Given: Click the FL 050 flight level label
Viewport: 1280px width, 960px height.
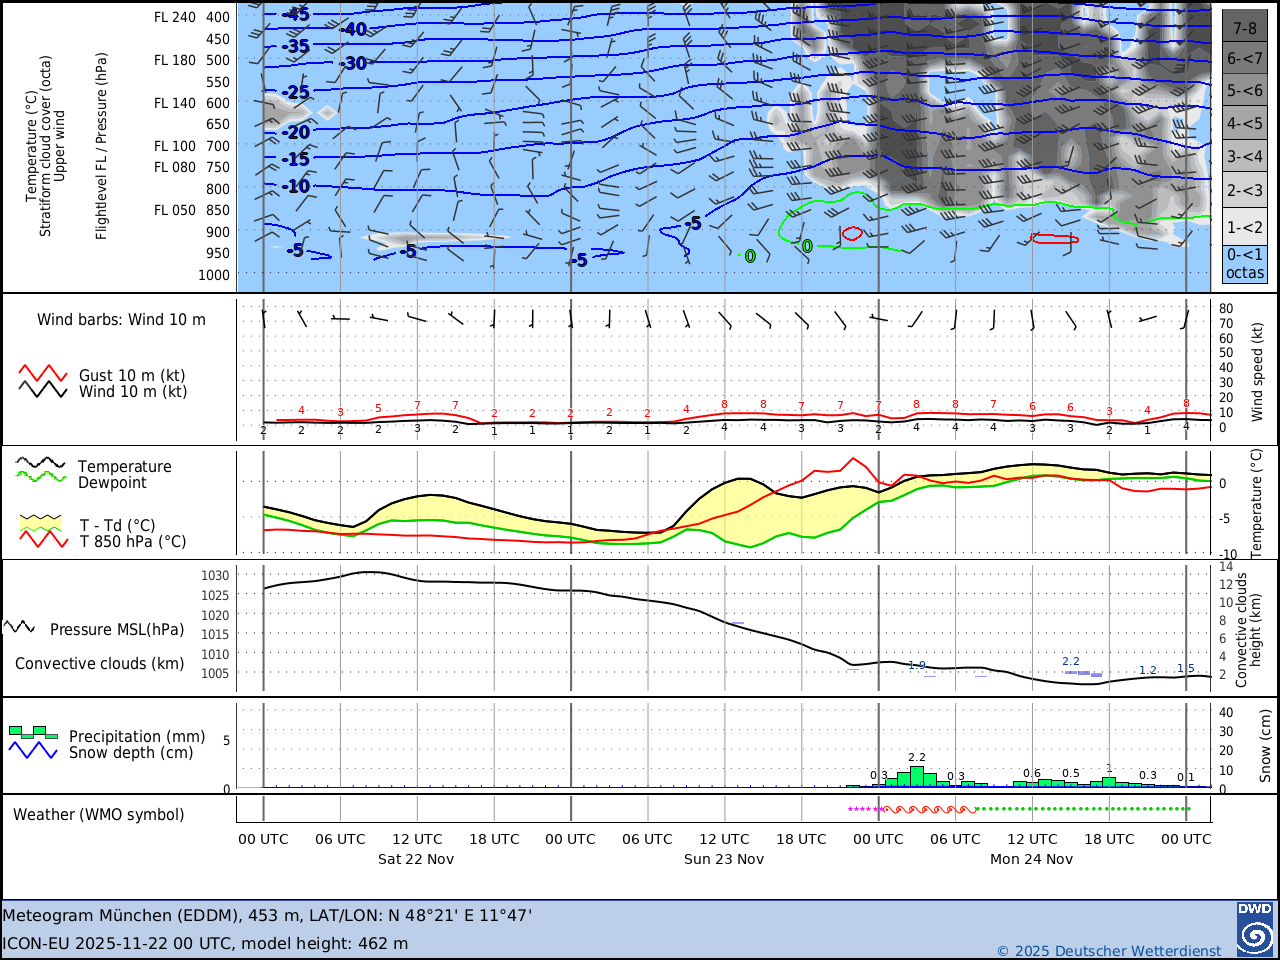Looking at the screenshot, I should pyautogui.click(x=175, y=210).
